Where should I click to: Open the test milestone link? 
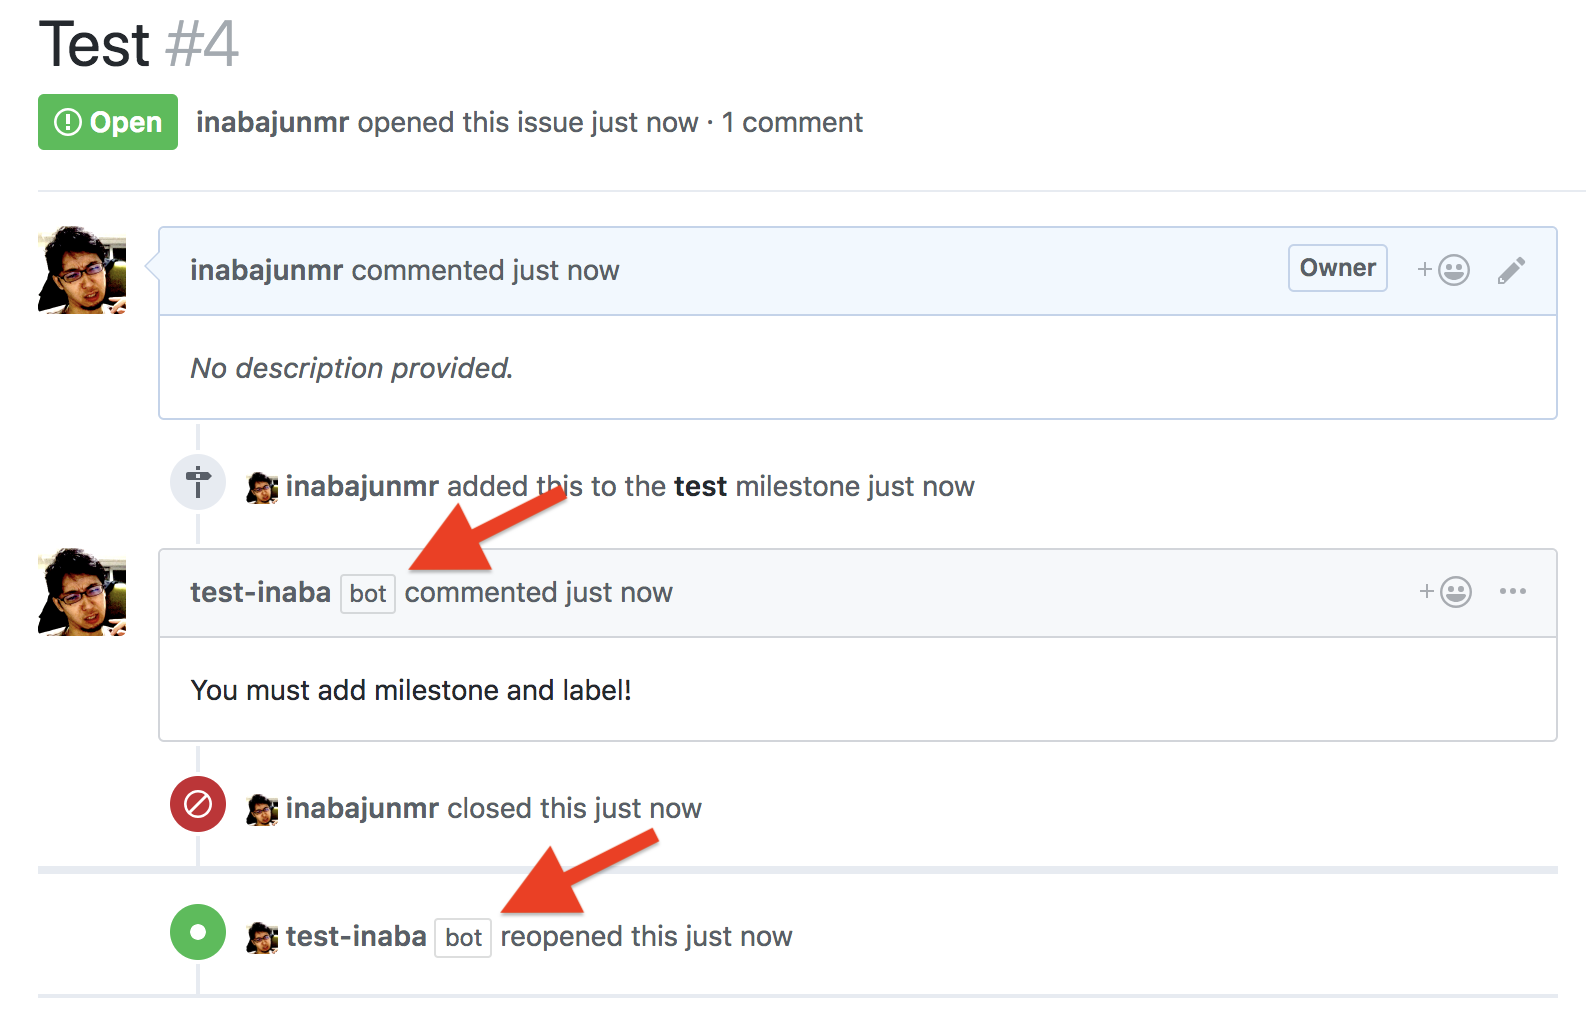(x=700, y=486)
